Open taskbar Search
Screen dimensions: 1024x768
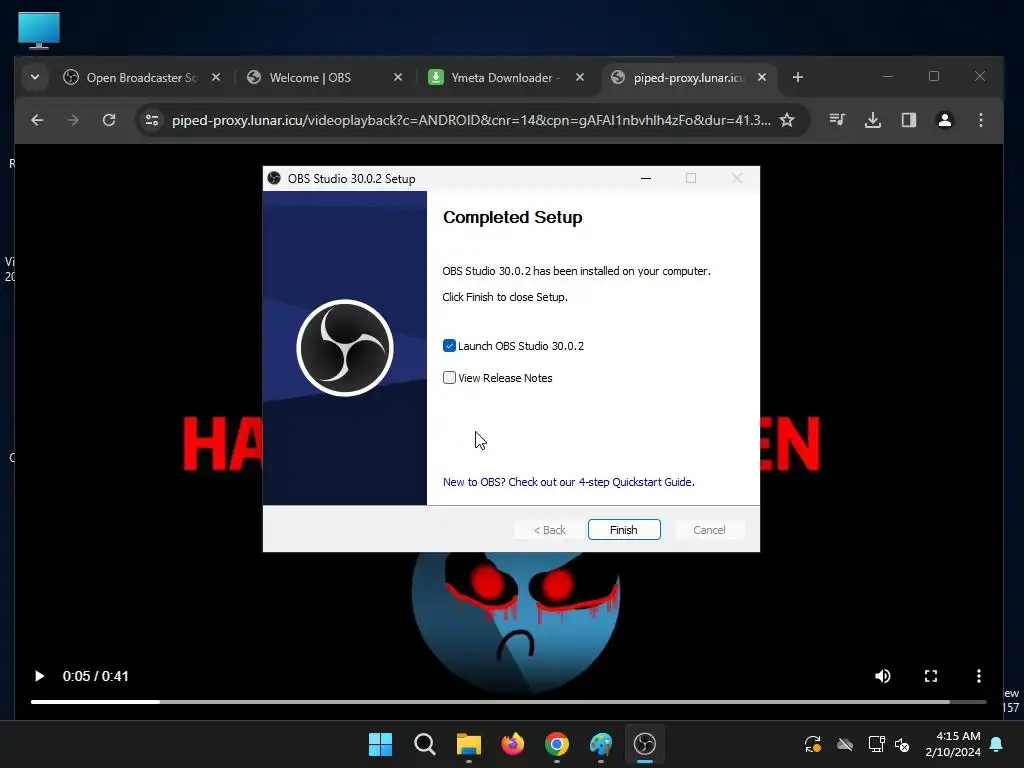coord(424,744)
